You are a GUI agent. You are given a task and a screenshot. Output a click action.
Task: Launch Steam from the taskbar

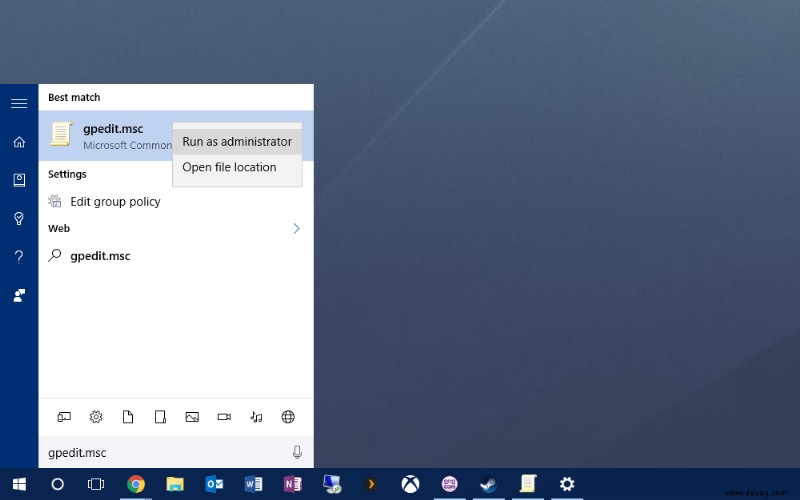point(489,484)
